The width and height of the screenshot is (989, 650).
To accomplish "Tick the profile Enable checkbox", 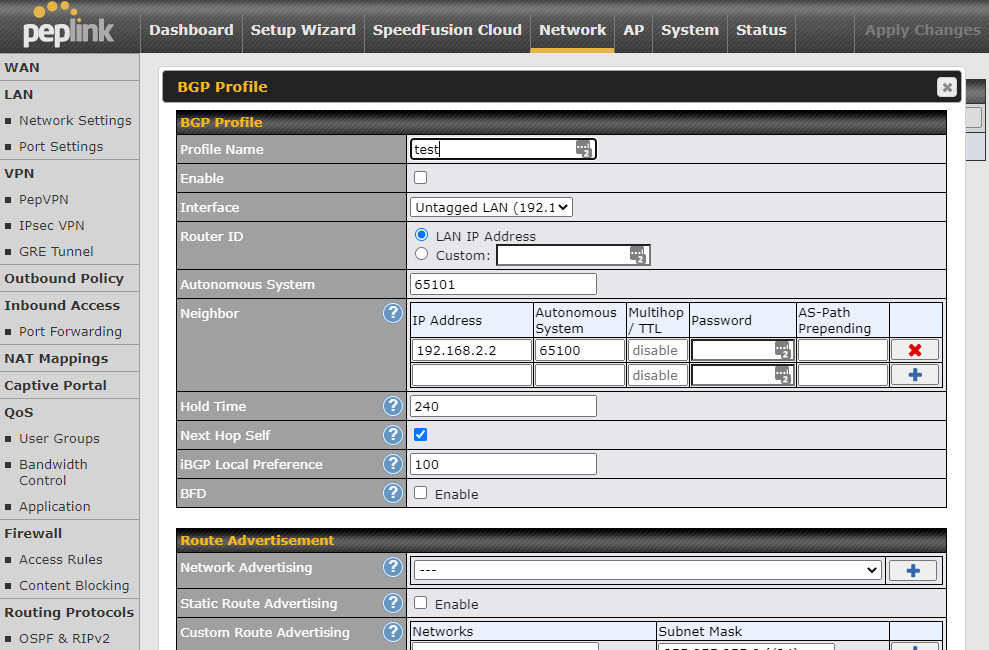I will point(421,178).
